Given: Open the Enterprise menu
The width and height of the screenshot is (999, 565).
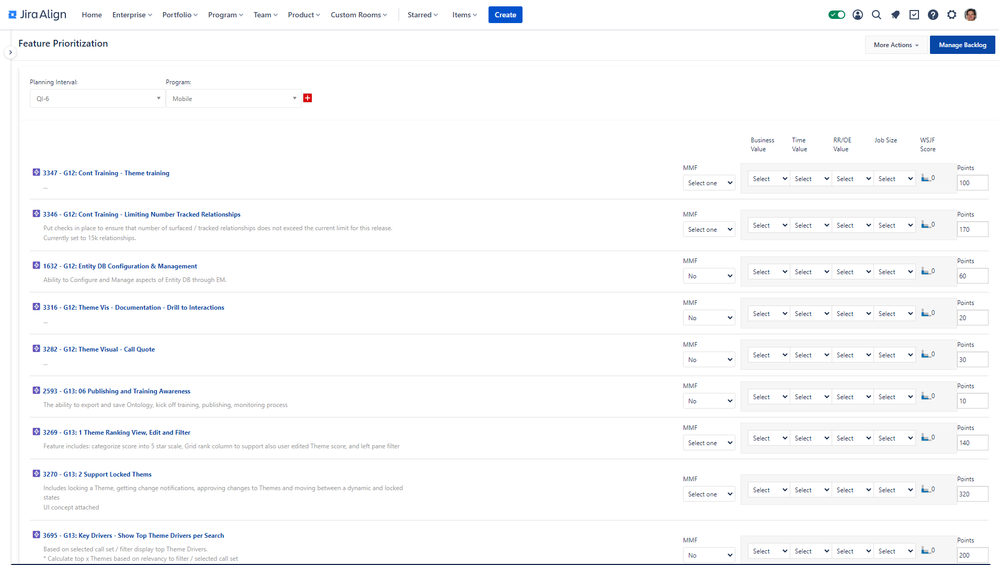Looking at the screenshot, I should 132,15.
